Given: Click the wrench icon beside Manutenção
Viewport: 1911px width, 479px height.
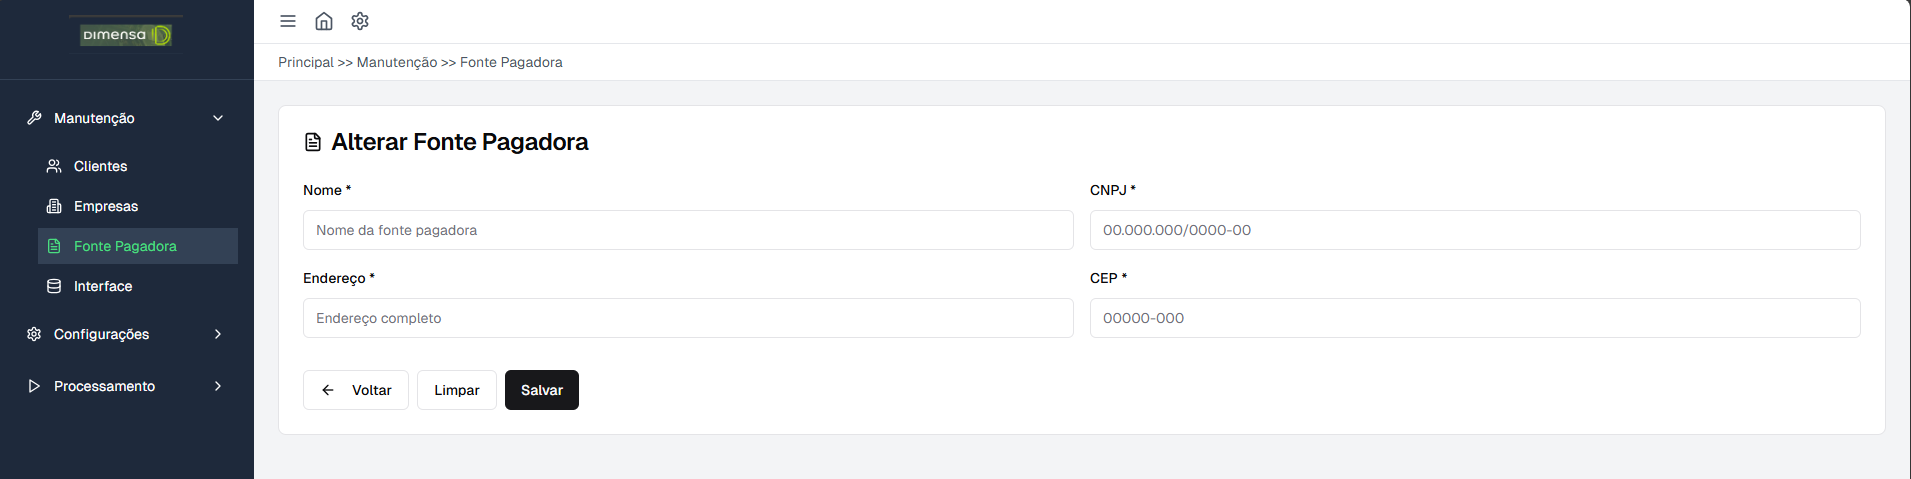Looking at the screenshot, I should (x=34, y=118).
